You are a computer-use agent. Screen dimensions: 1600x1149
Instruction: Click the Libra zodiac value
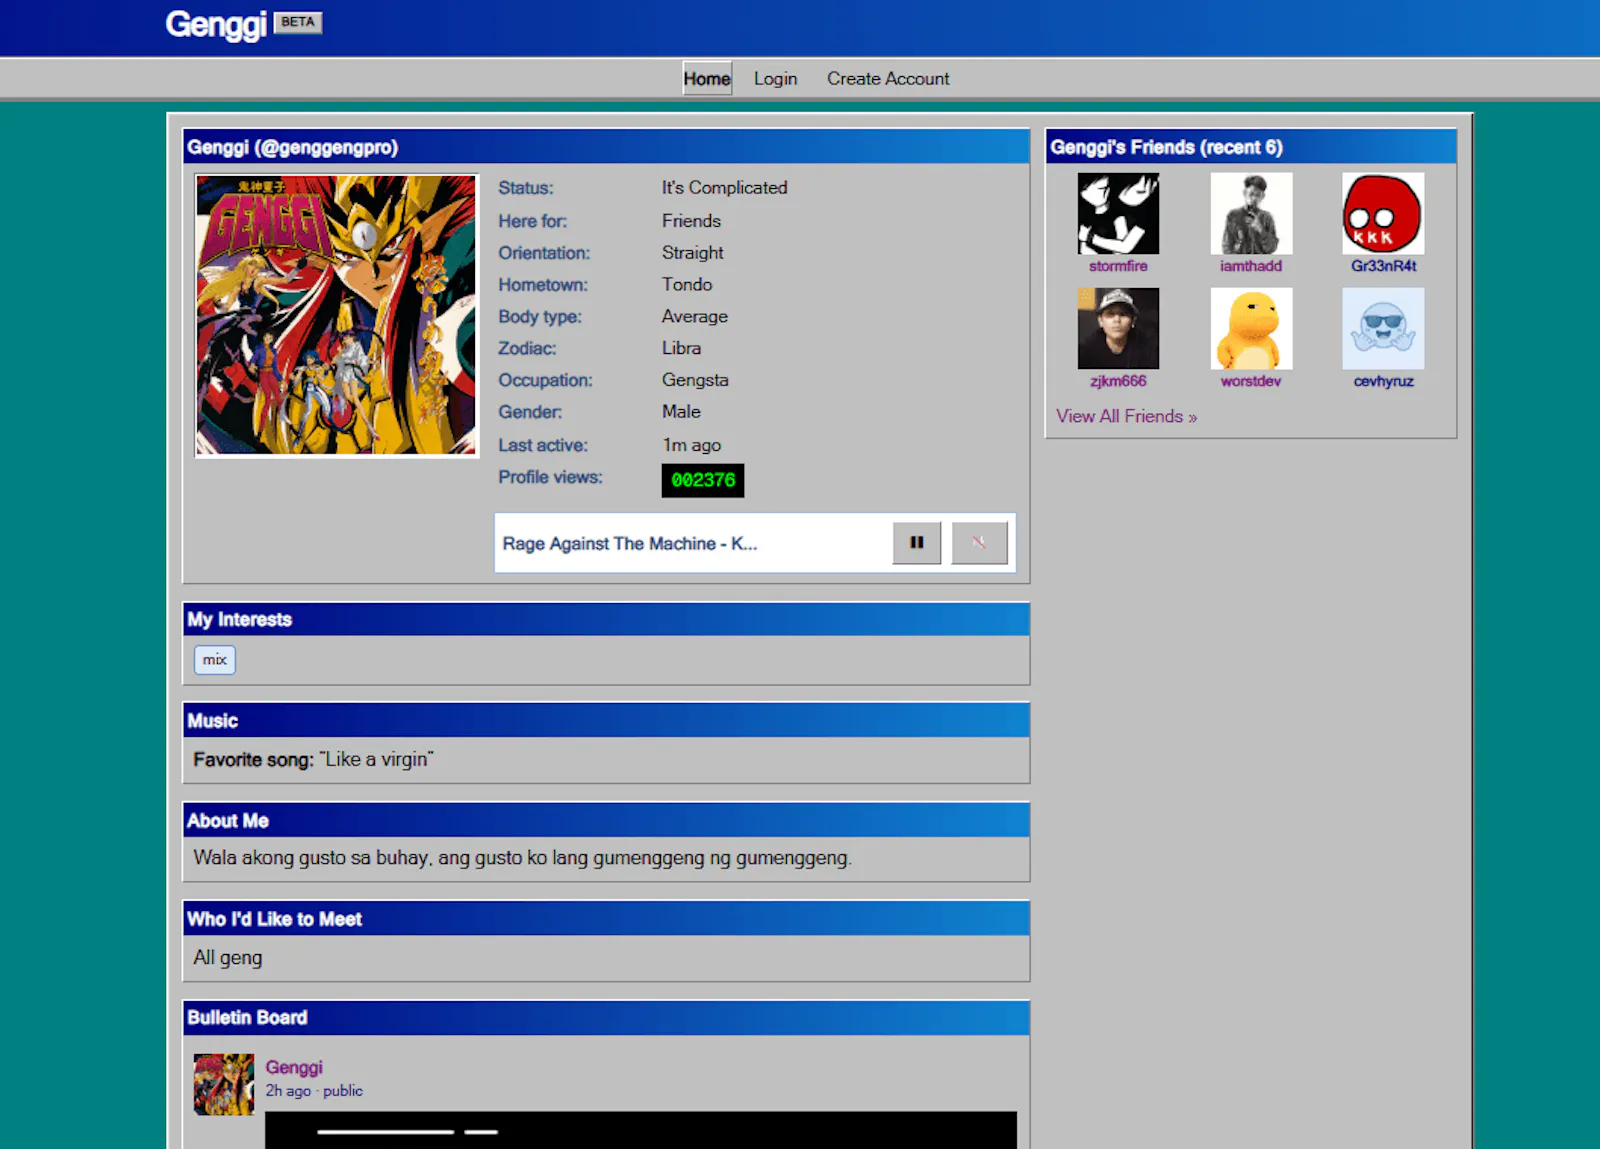click(x=681, y=348)
